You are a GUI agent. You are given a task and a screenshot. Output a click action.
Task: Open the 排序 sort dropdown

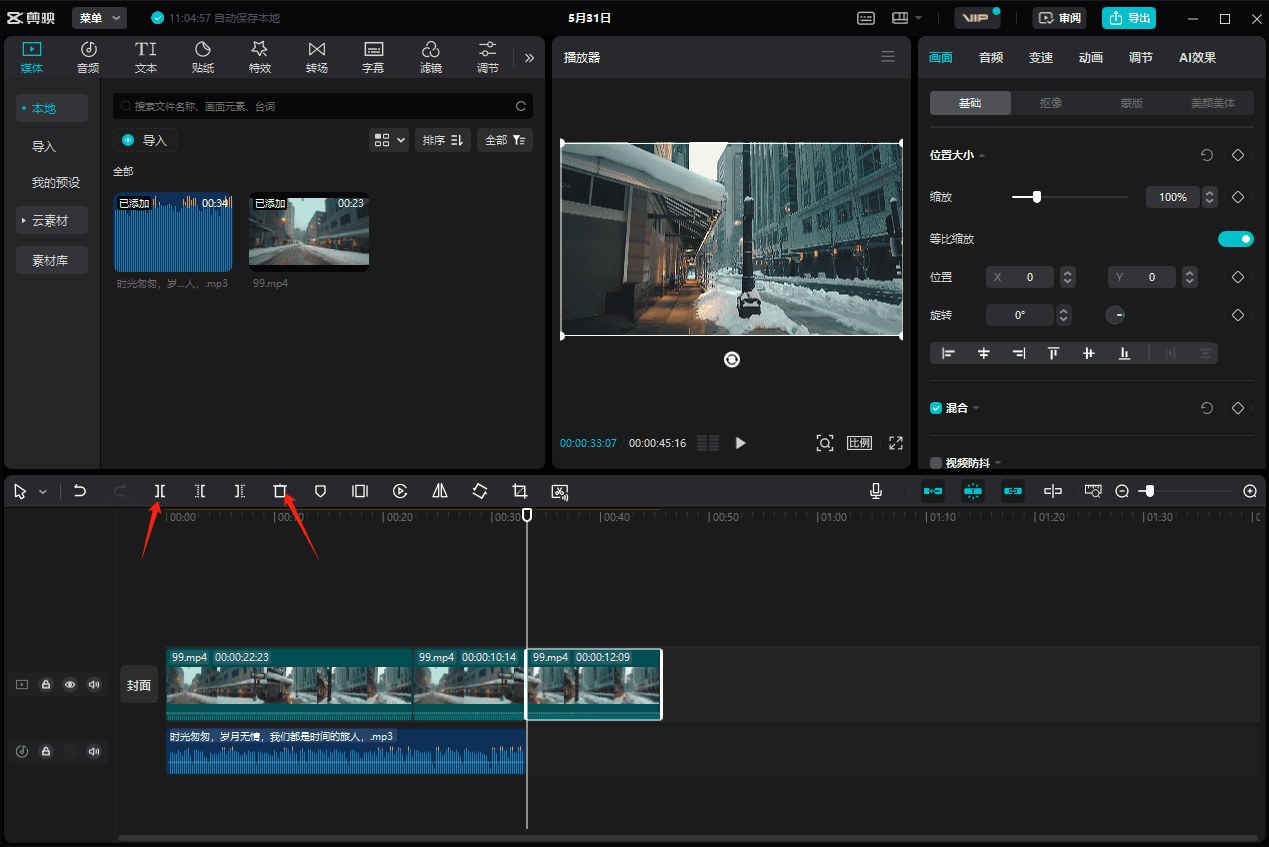(442, 140)
